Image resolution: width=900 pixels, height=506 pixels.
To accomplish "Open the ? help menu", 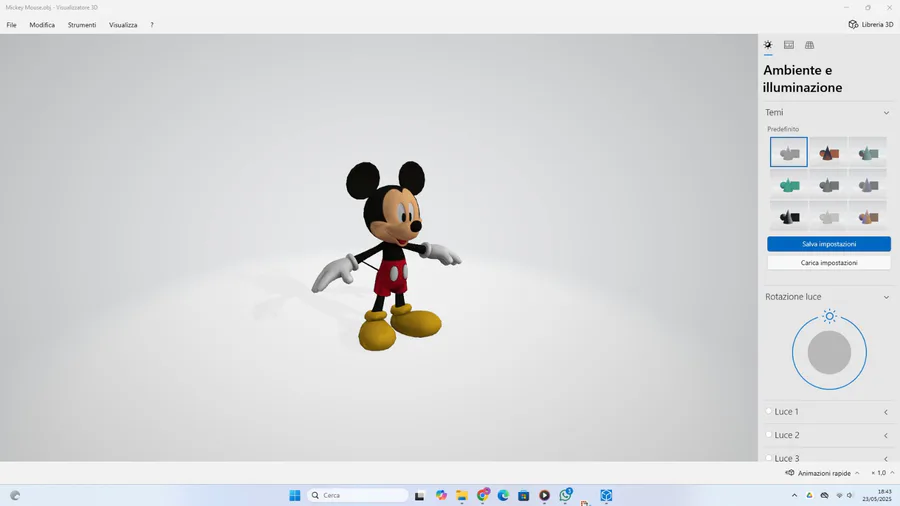I will pos(152,25).
